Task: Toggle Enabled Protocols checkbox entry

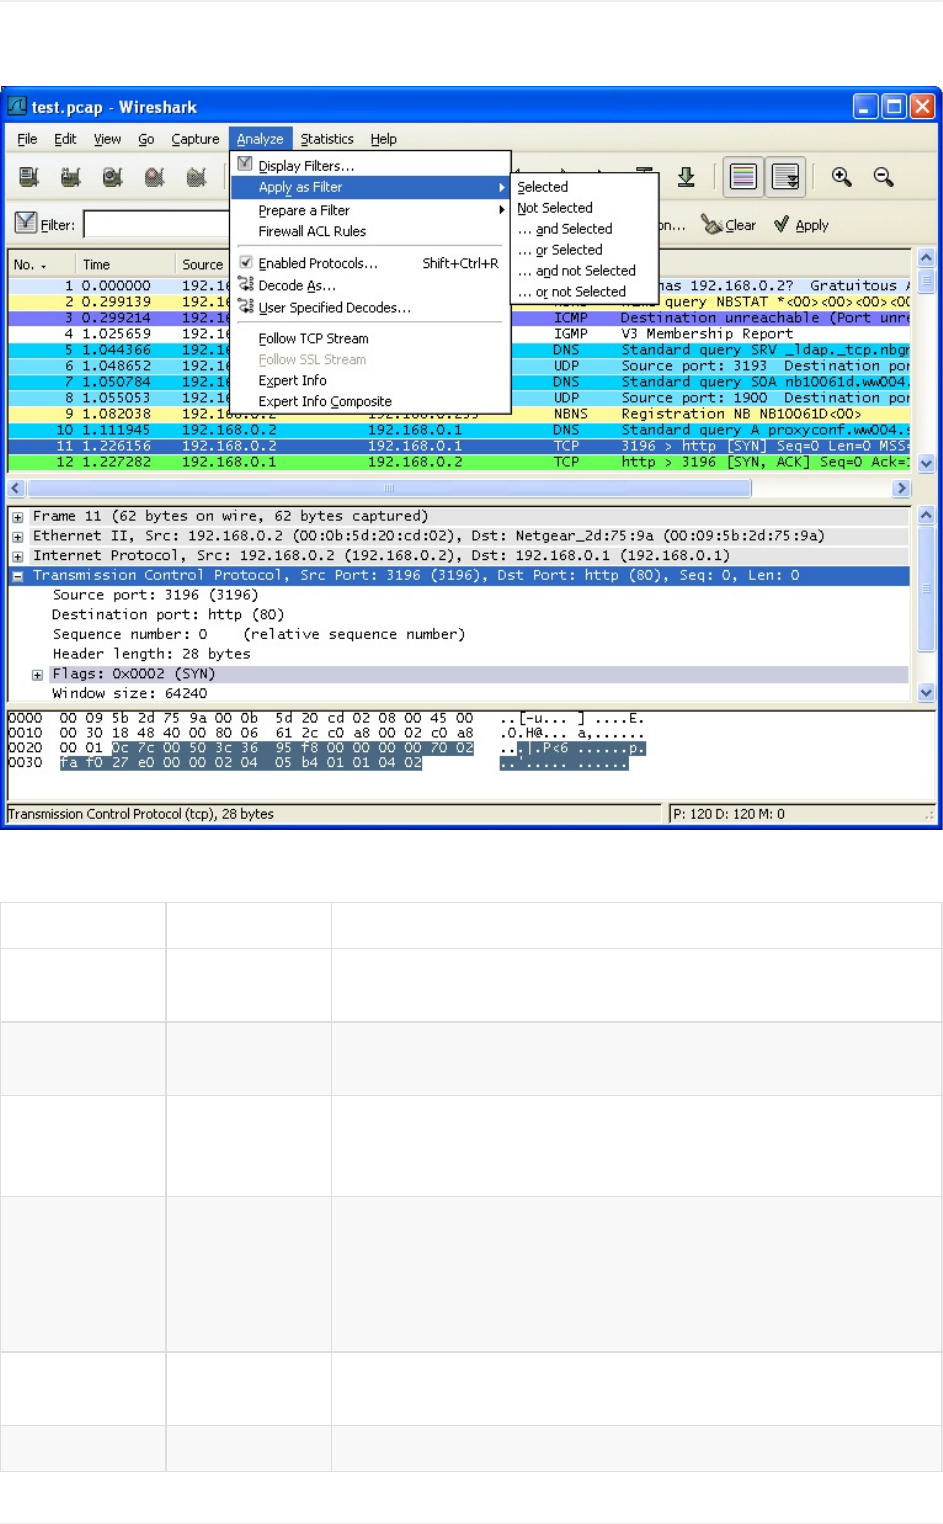Action: [245, 263]
